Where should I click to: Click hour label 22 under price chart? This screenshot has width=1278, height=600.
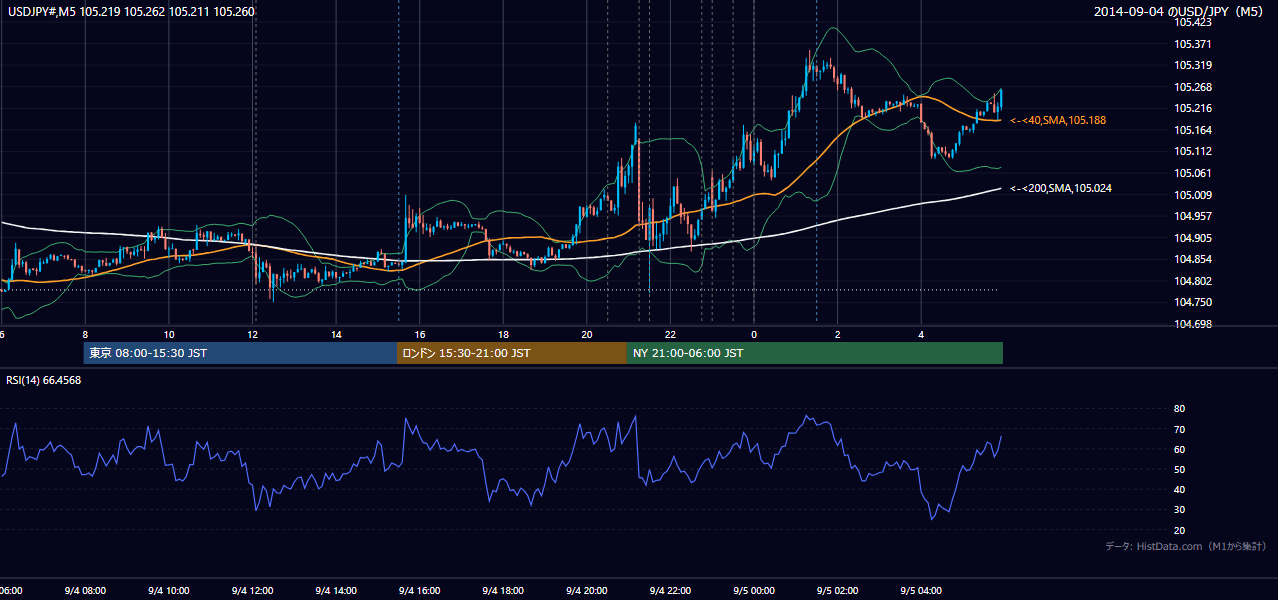[x=671, y=334]
